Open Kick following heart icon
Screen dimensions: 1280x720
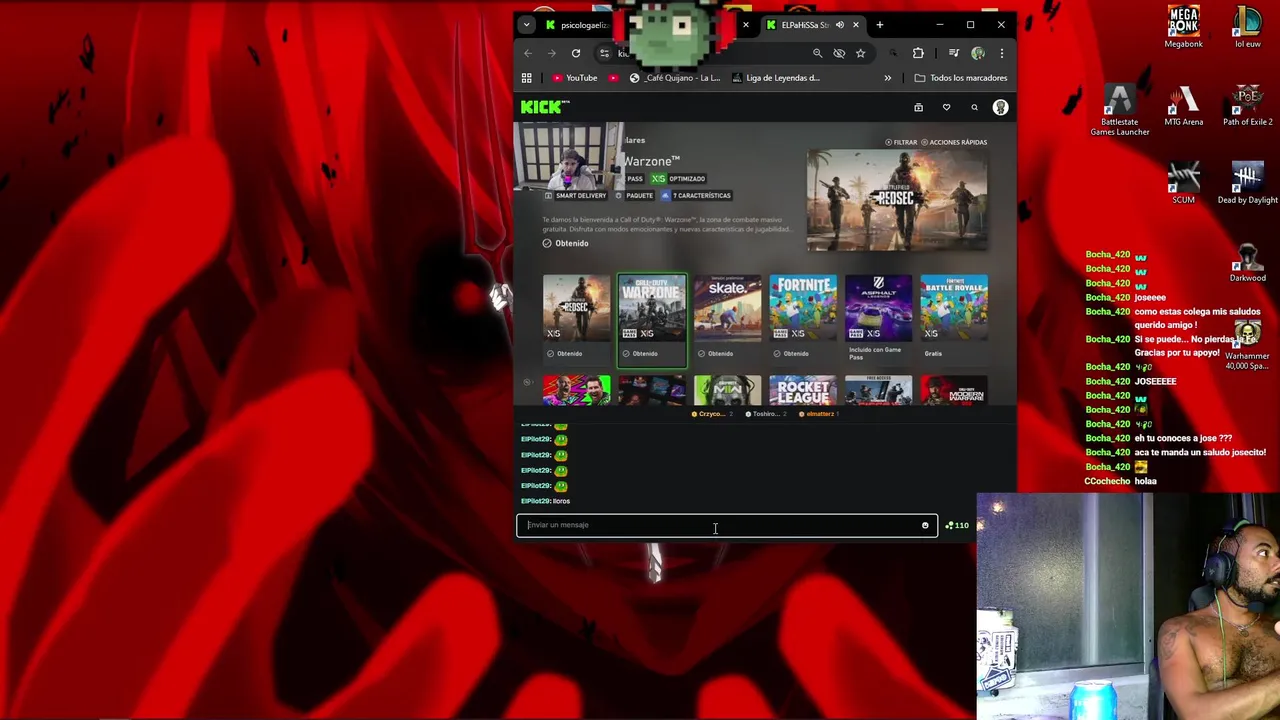pos(946,107)
